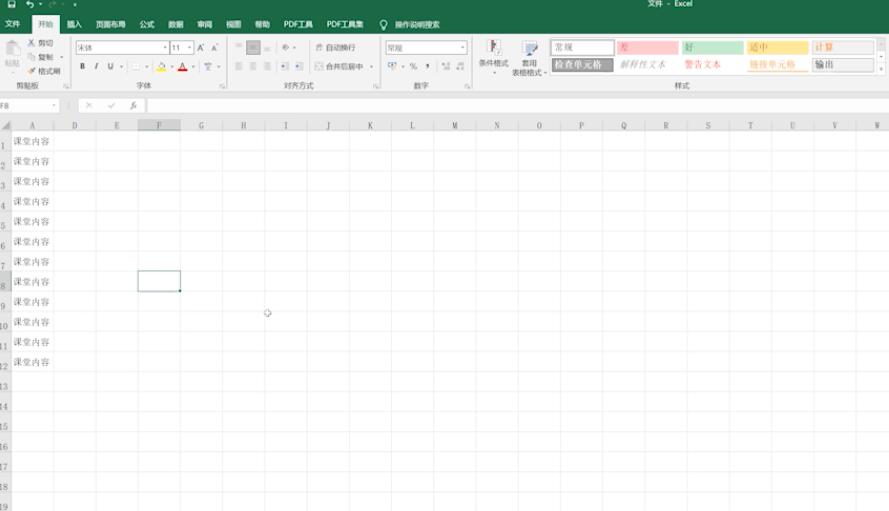Open Format as Table (套用表格格式) menu

coord(529,58)
